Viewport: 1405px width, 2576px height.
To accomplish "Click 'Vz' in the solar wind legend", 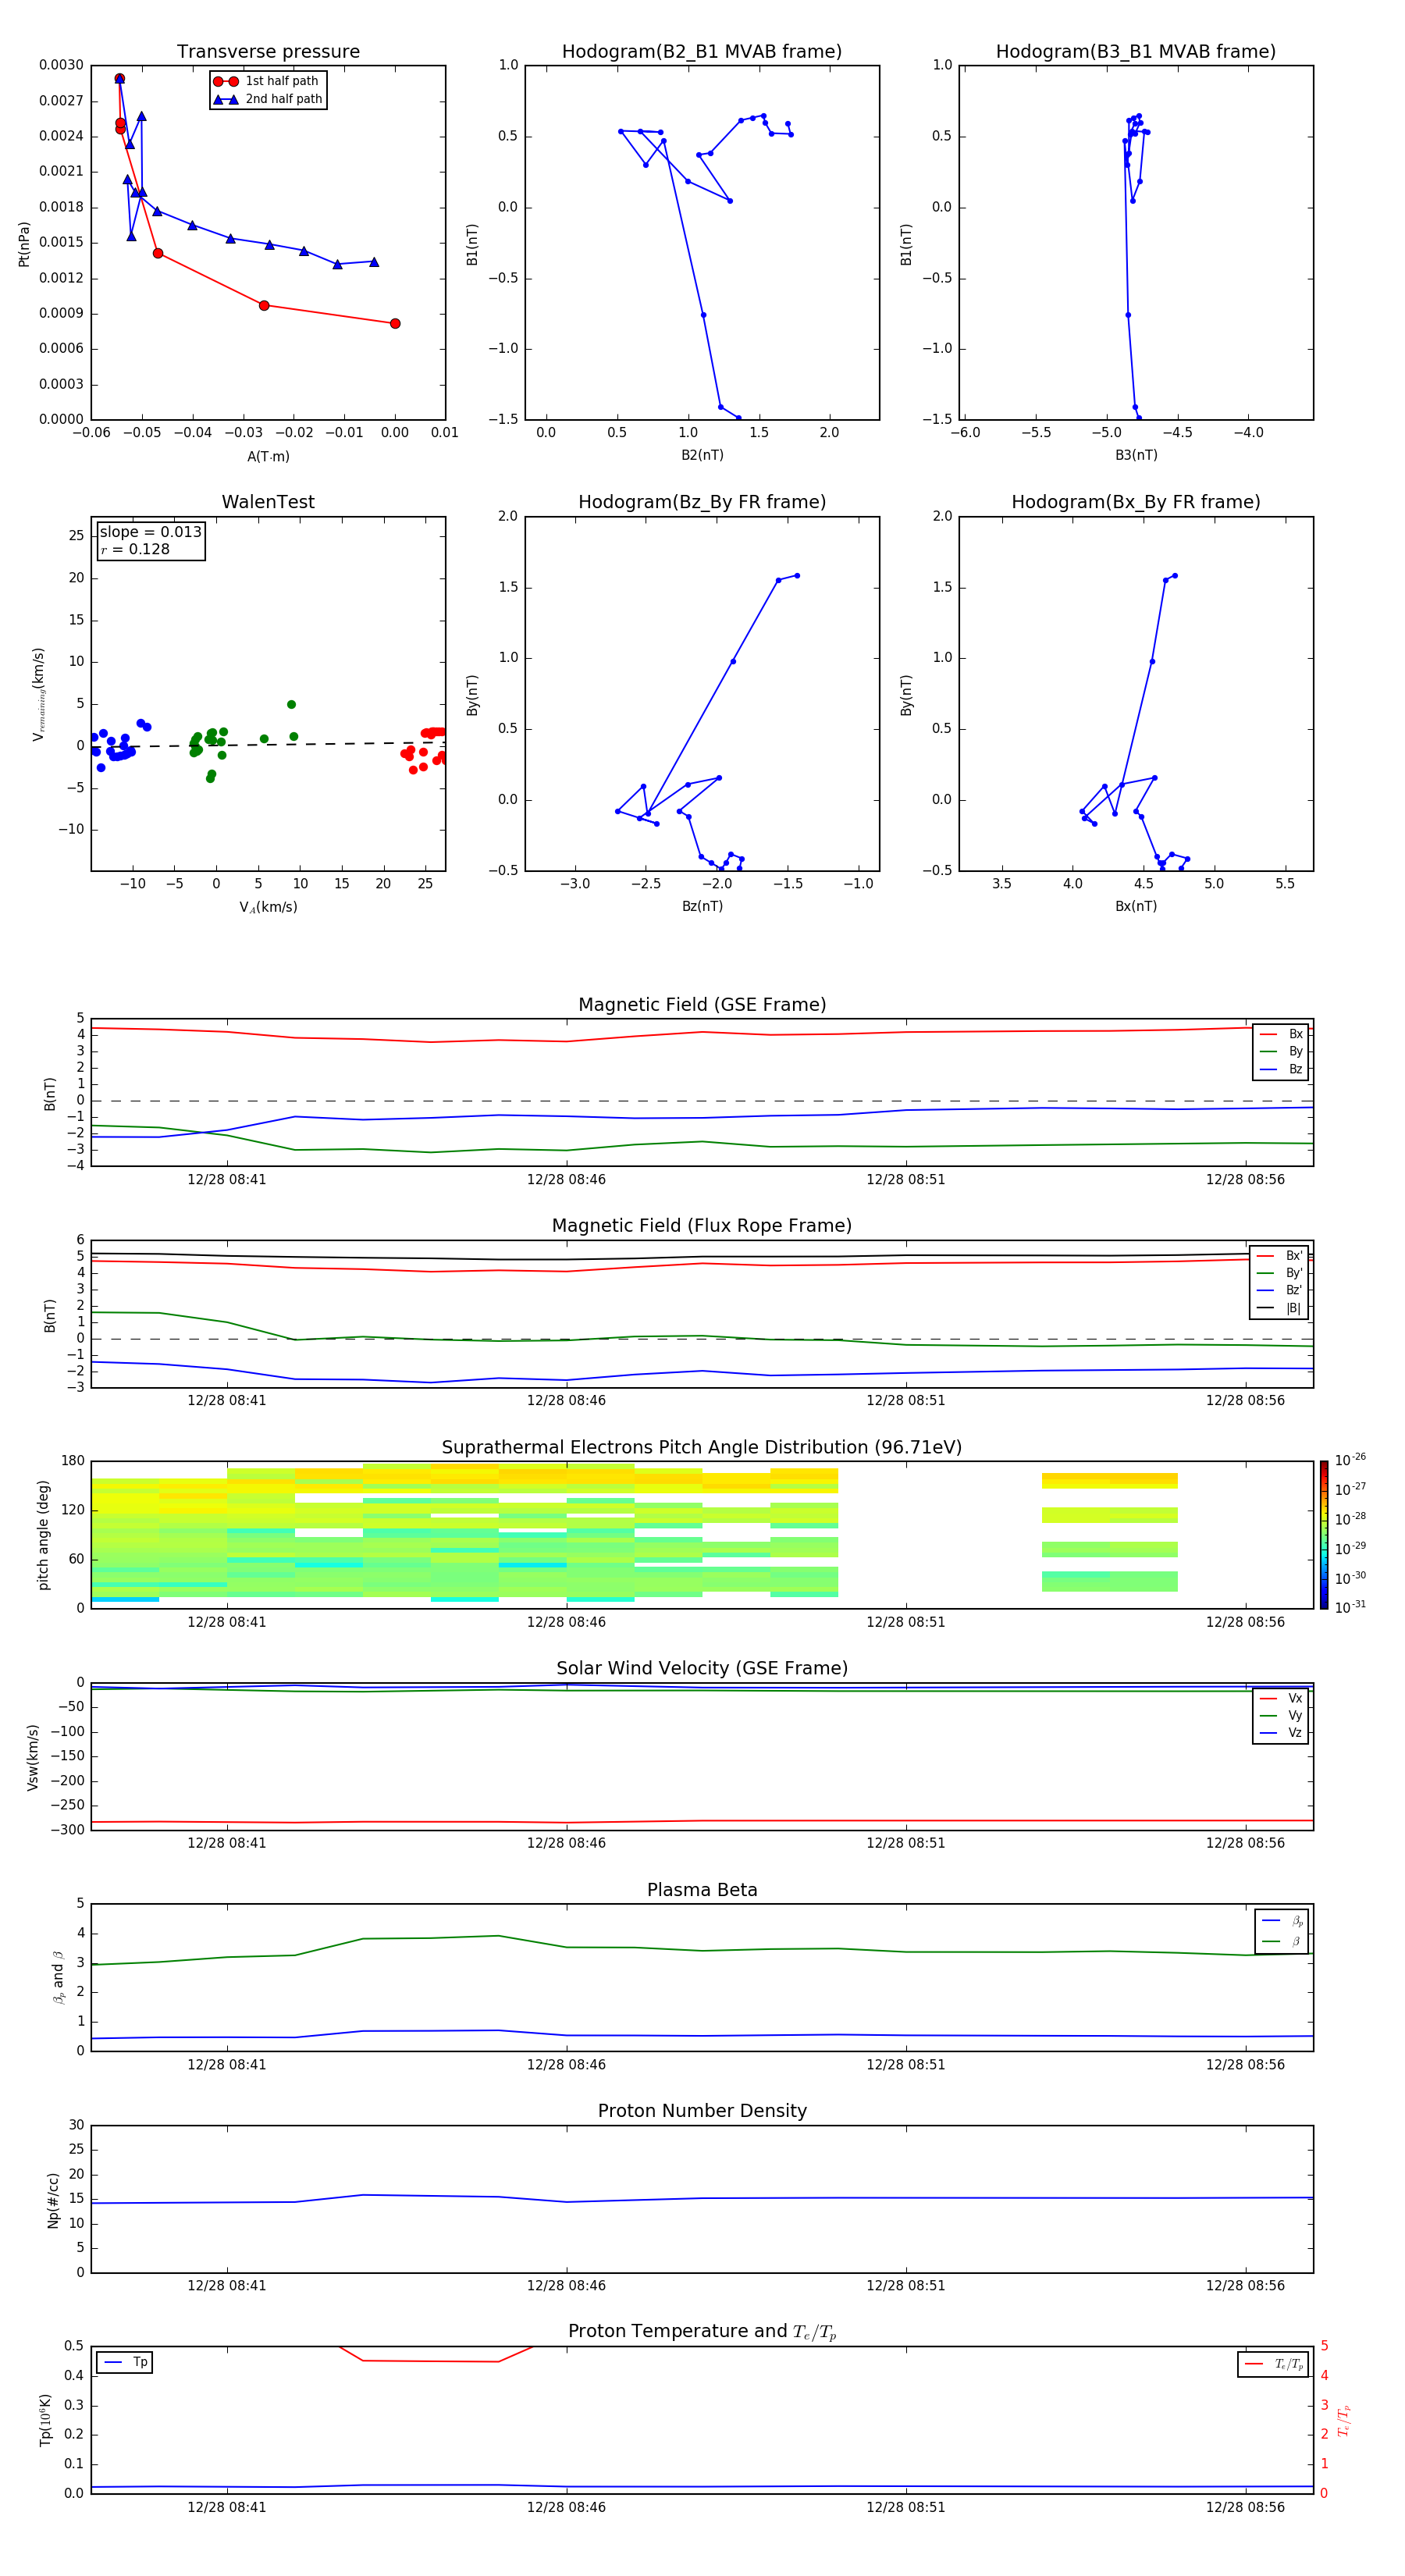I will click(1281, 1732).
